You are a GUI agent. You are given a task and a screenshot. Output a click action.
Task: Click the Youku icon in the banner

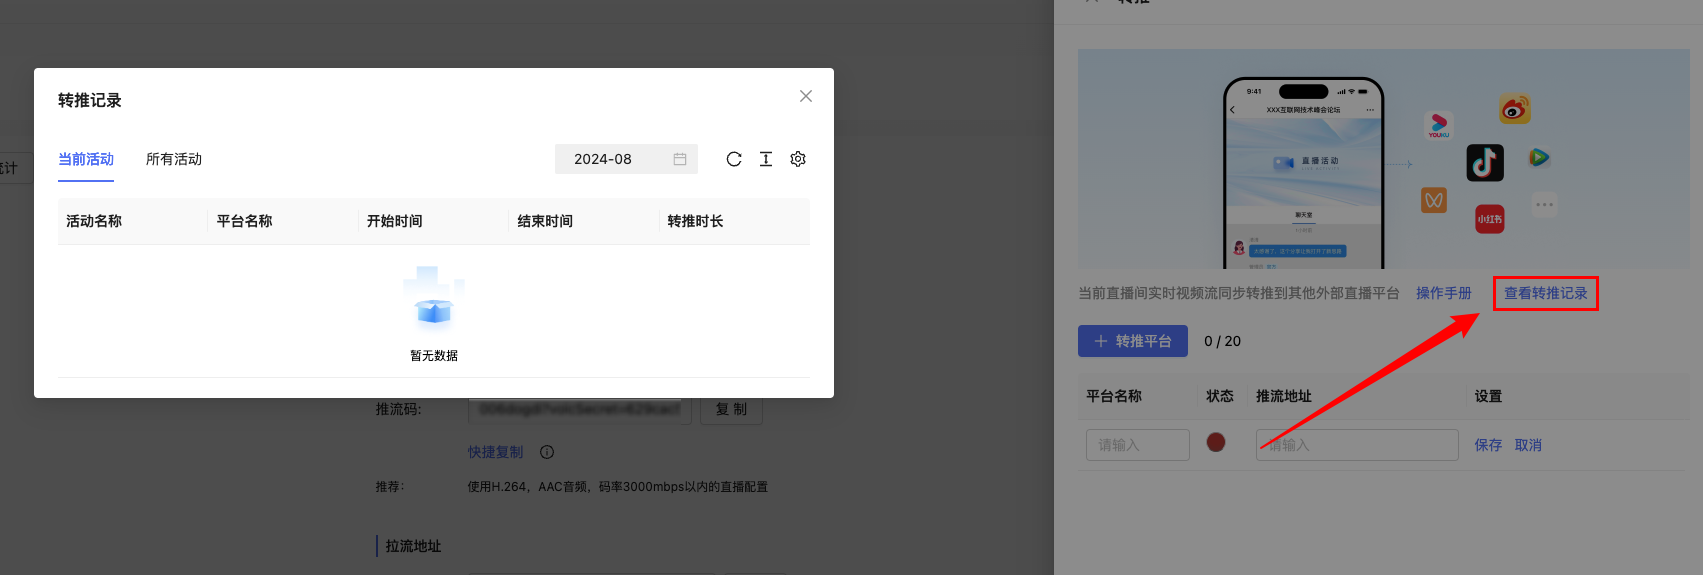point(1438,125)
